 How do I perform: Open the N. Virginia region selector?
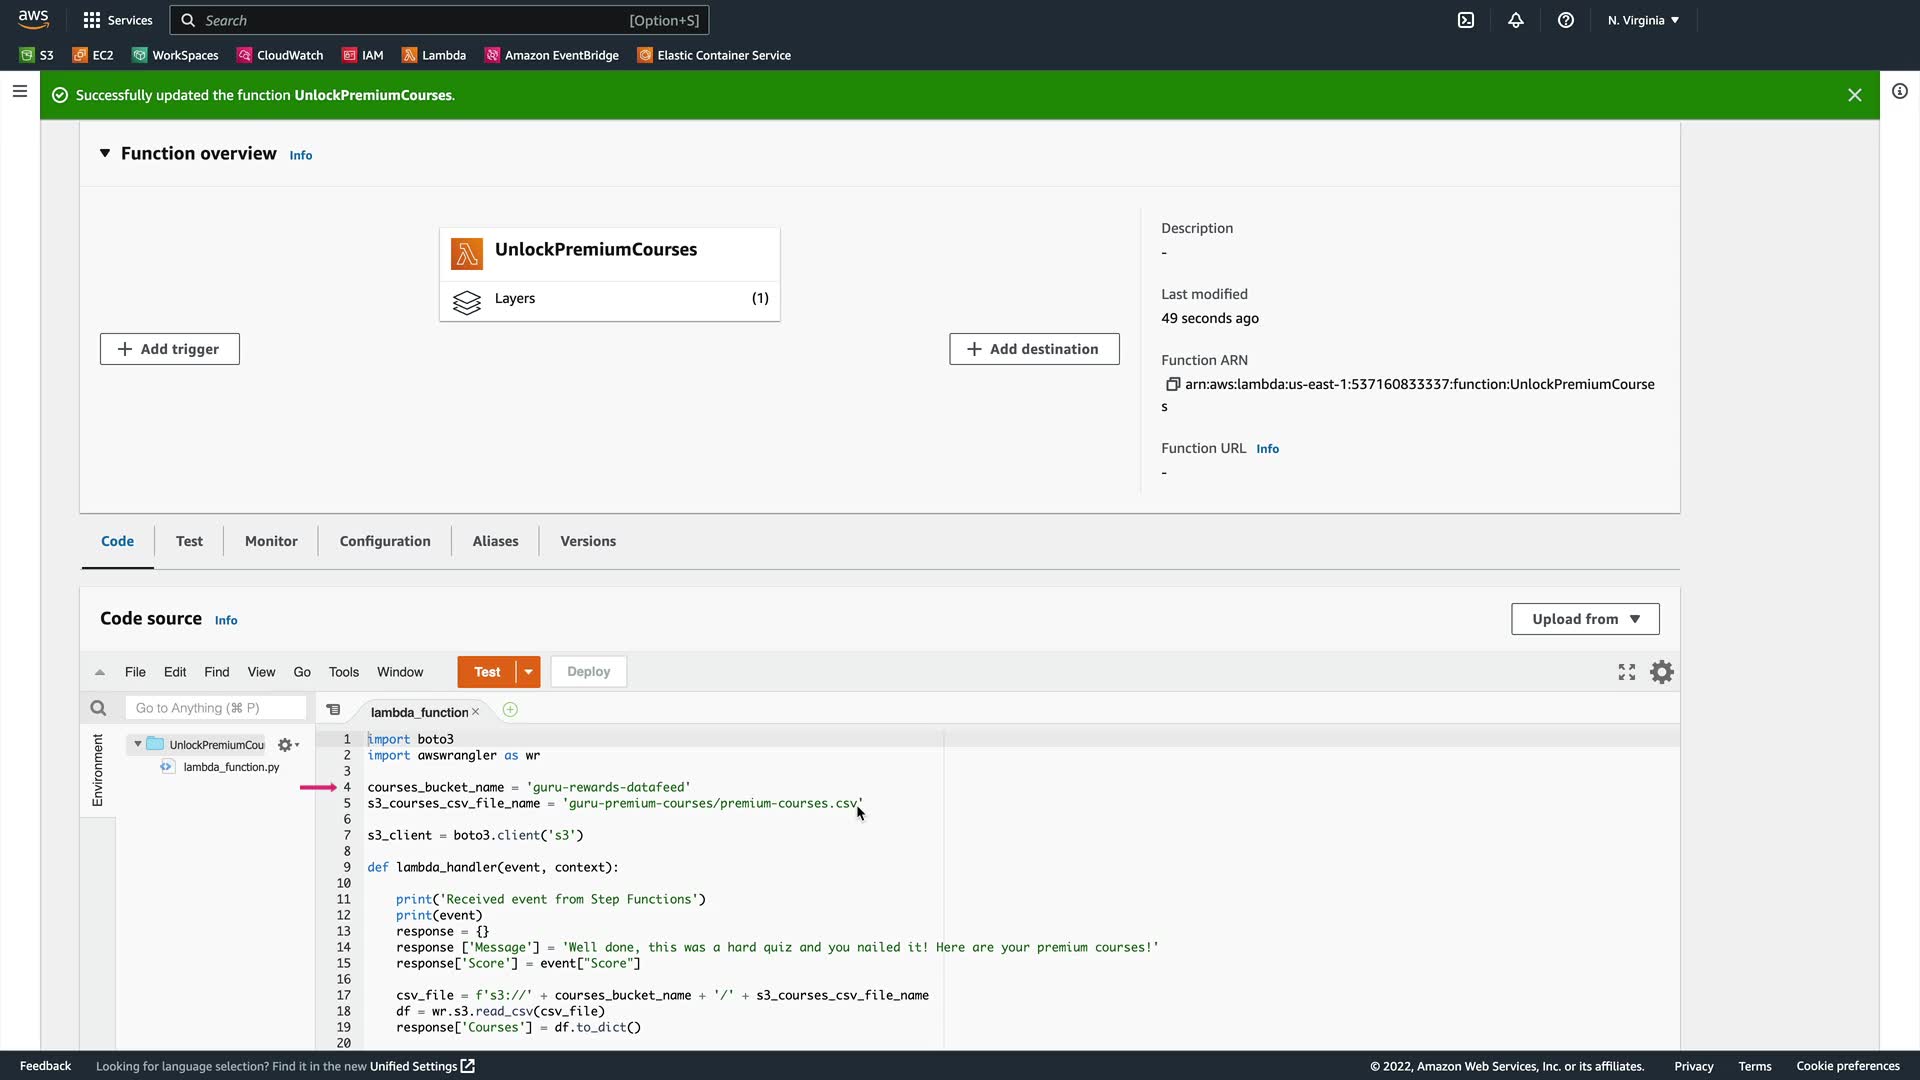pos(1643,20)
